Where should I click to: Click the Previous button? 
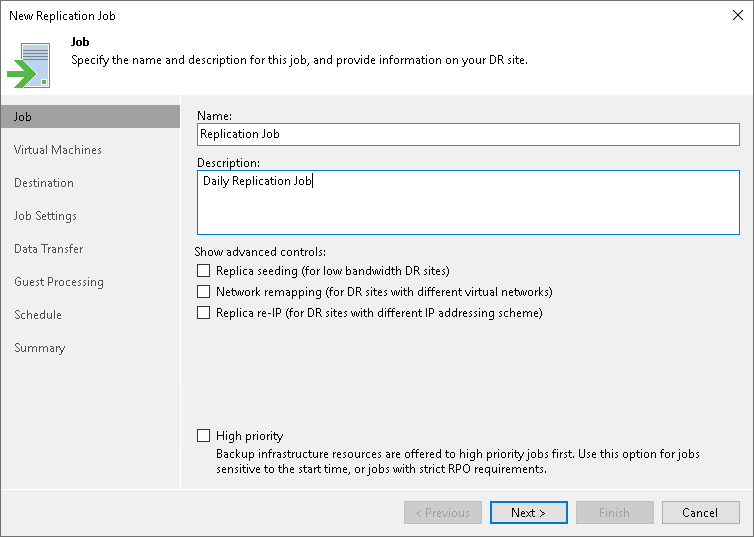click(442, 513)
